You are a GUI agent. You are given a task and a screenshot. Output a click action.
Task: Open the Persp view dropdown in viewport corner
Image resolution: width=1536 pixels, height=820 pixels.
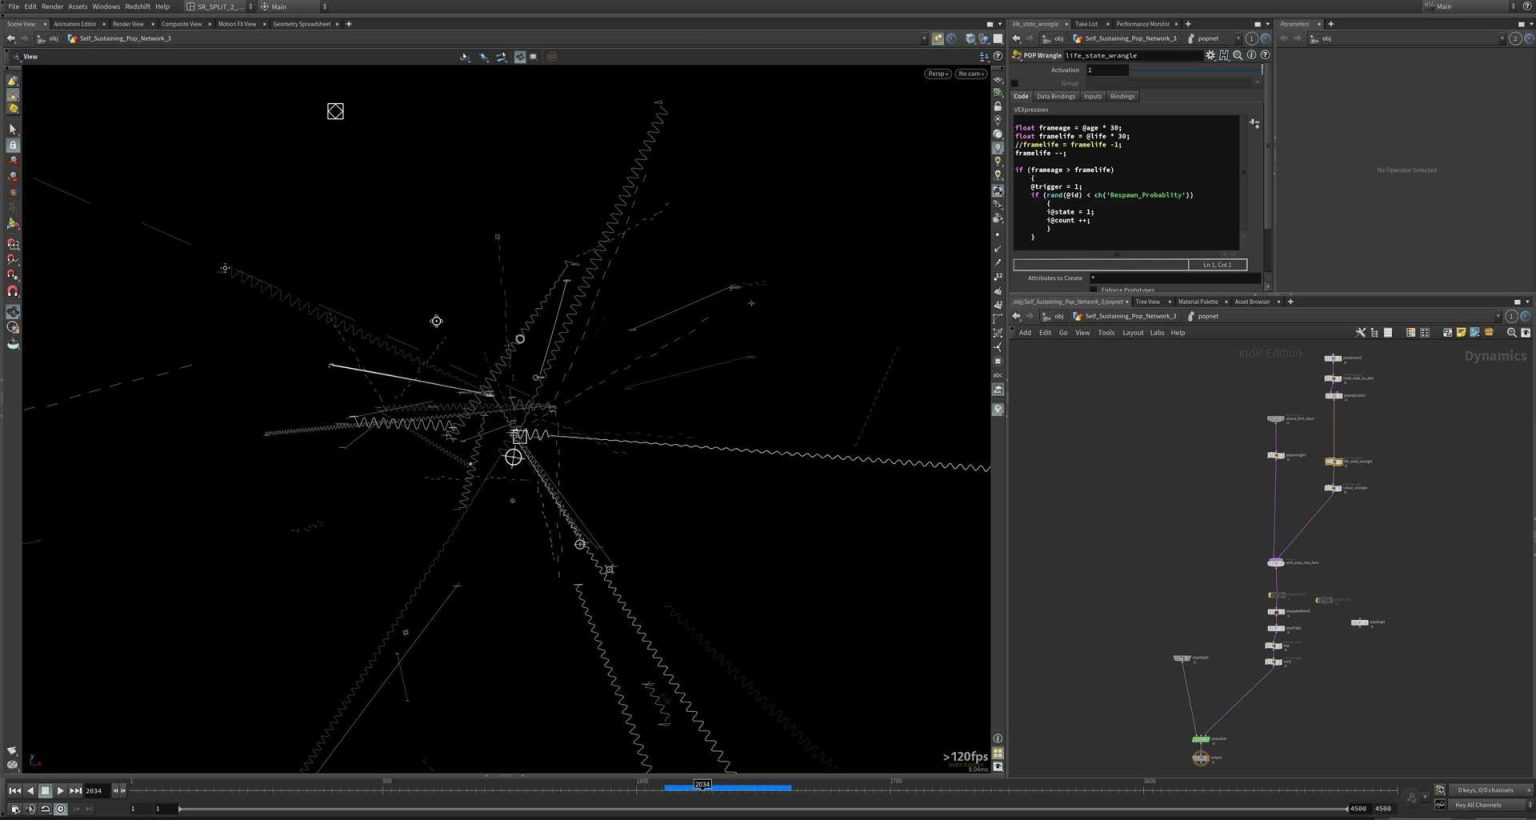click(x=936, y=73)
